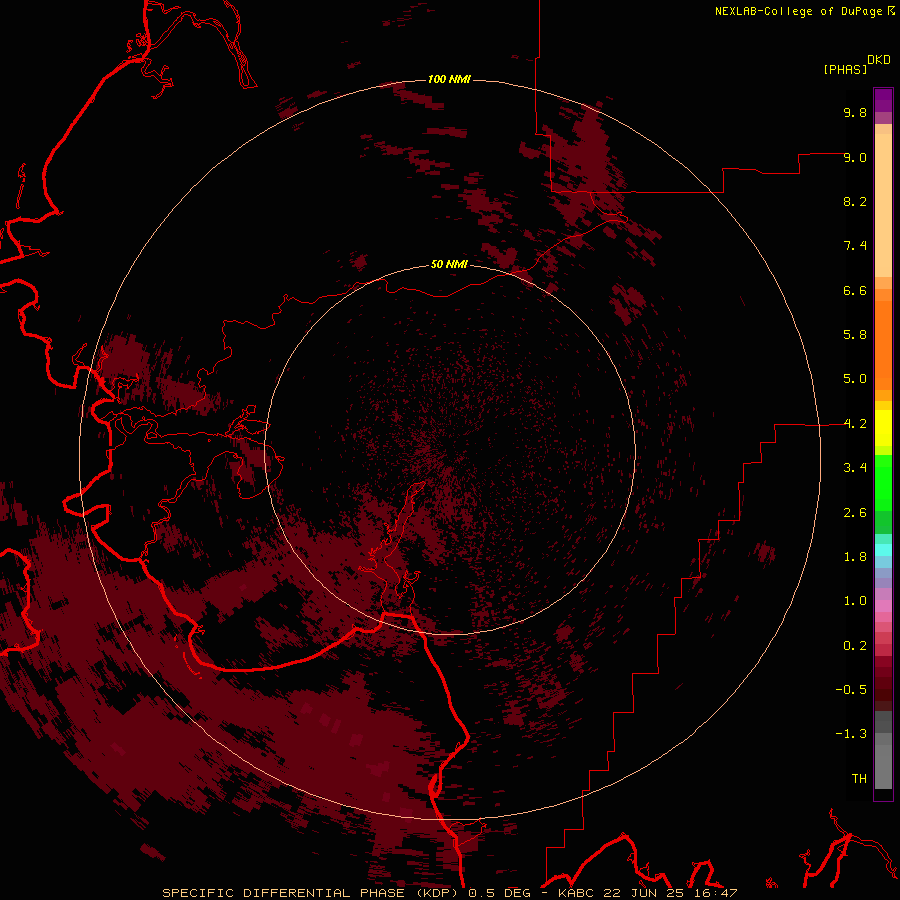This screenshot has width=900, height=900.
Task: Click the 4.2 scale value
Action: click(855, 424)
